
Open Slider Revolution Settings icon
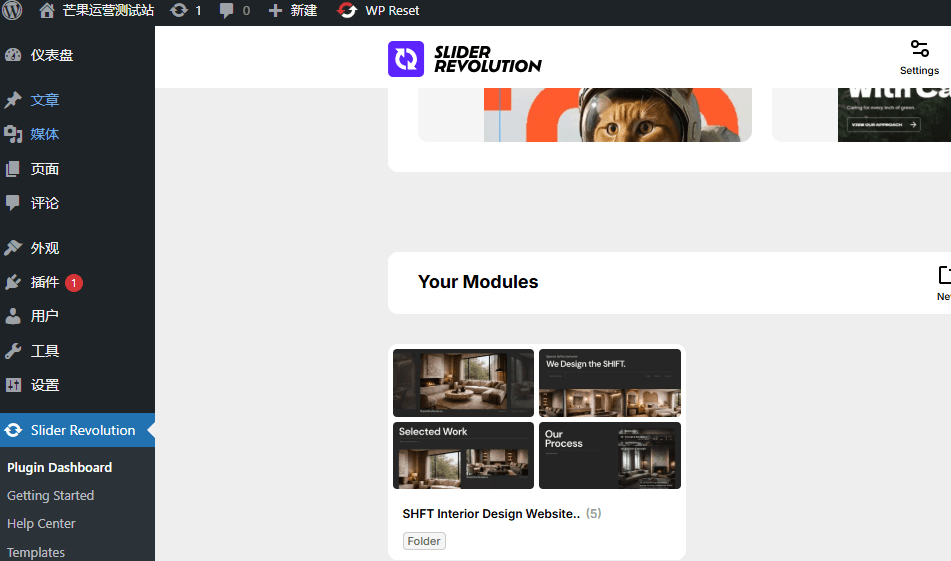coord(919,56)
